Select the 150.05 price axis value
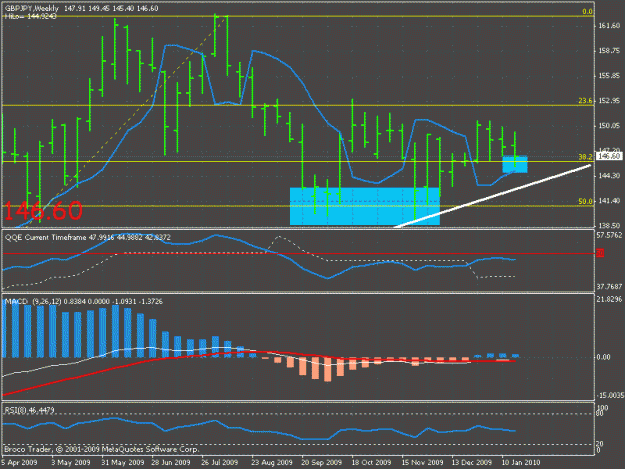The width and height of the screenshot is (625, 469). 609,126
